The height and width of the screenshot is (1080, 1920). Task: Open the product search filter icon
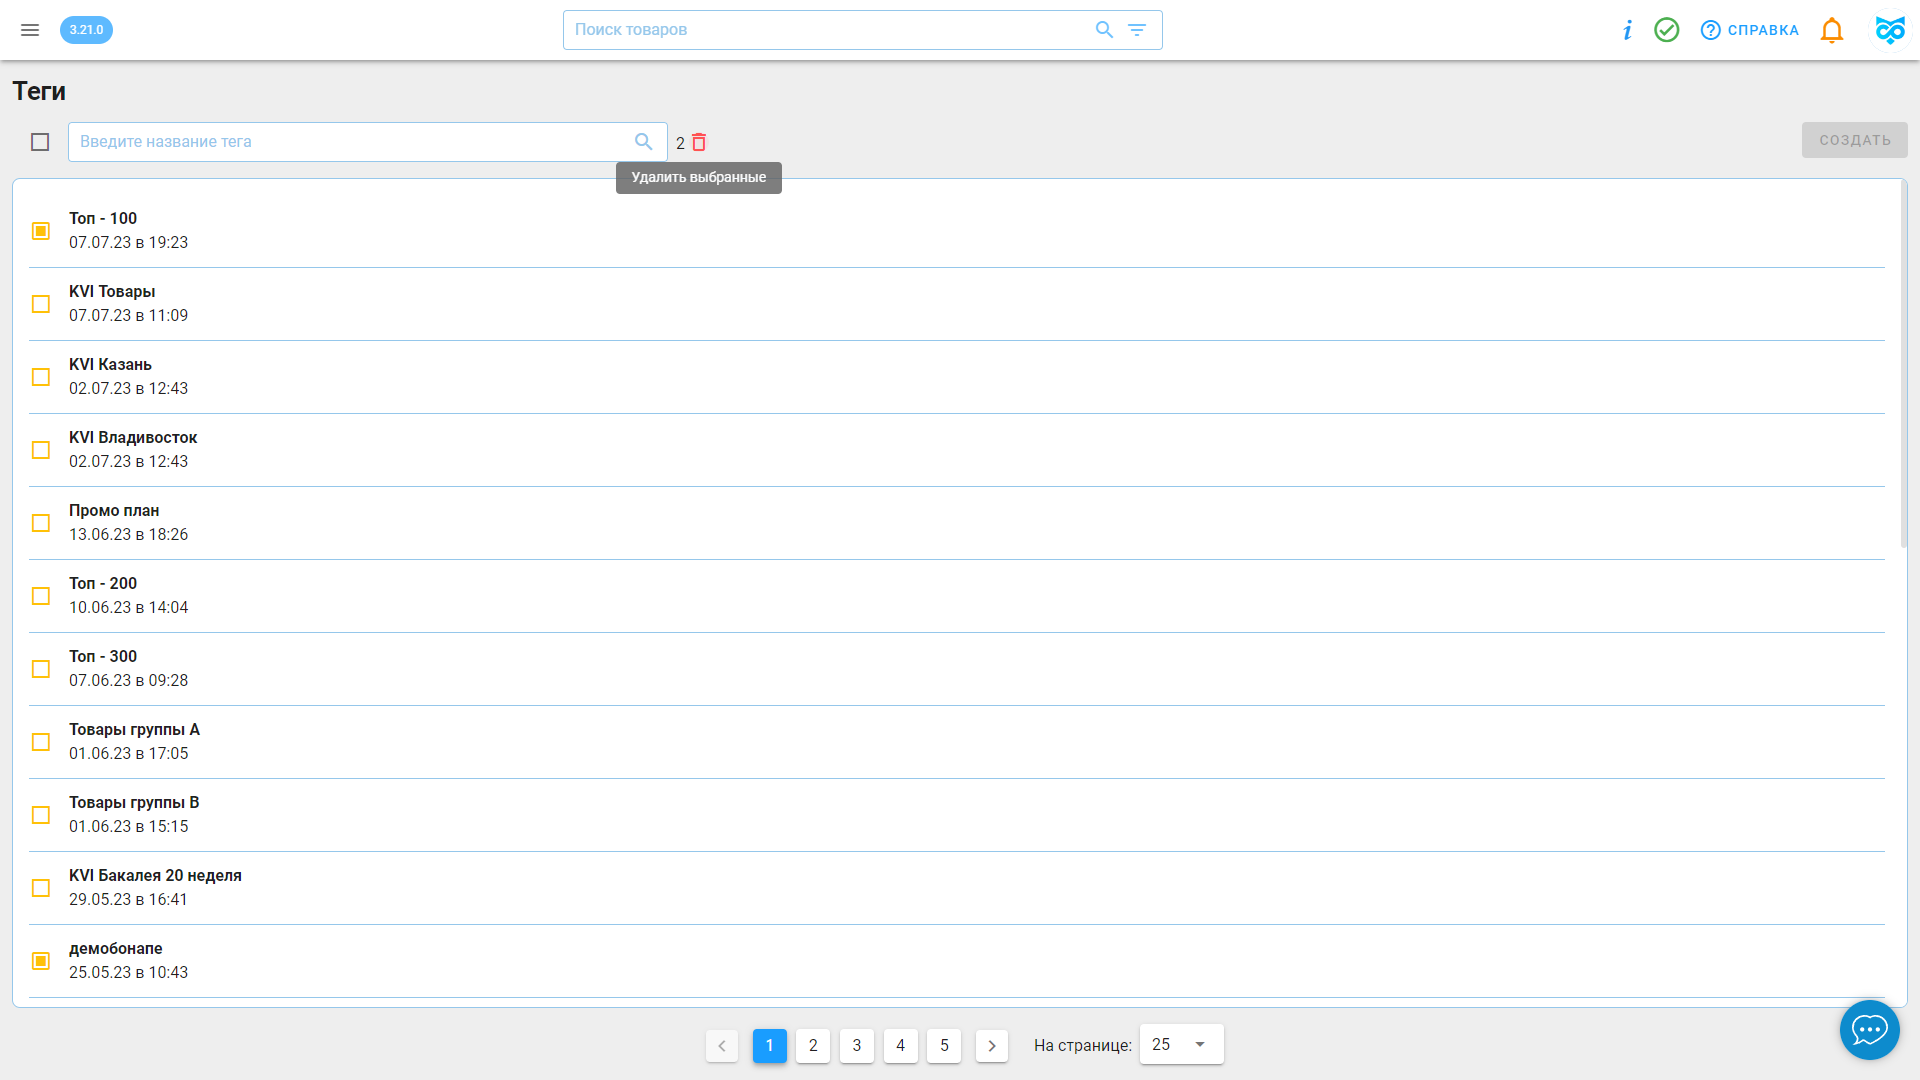(x=1137, y=30)
